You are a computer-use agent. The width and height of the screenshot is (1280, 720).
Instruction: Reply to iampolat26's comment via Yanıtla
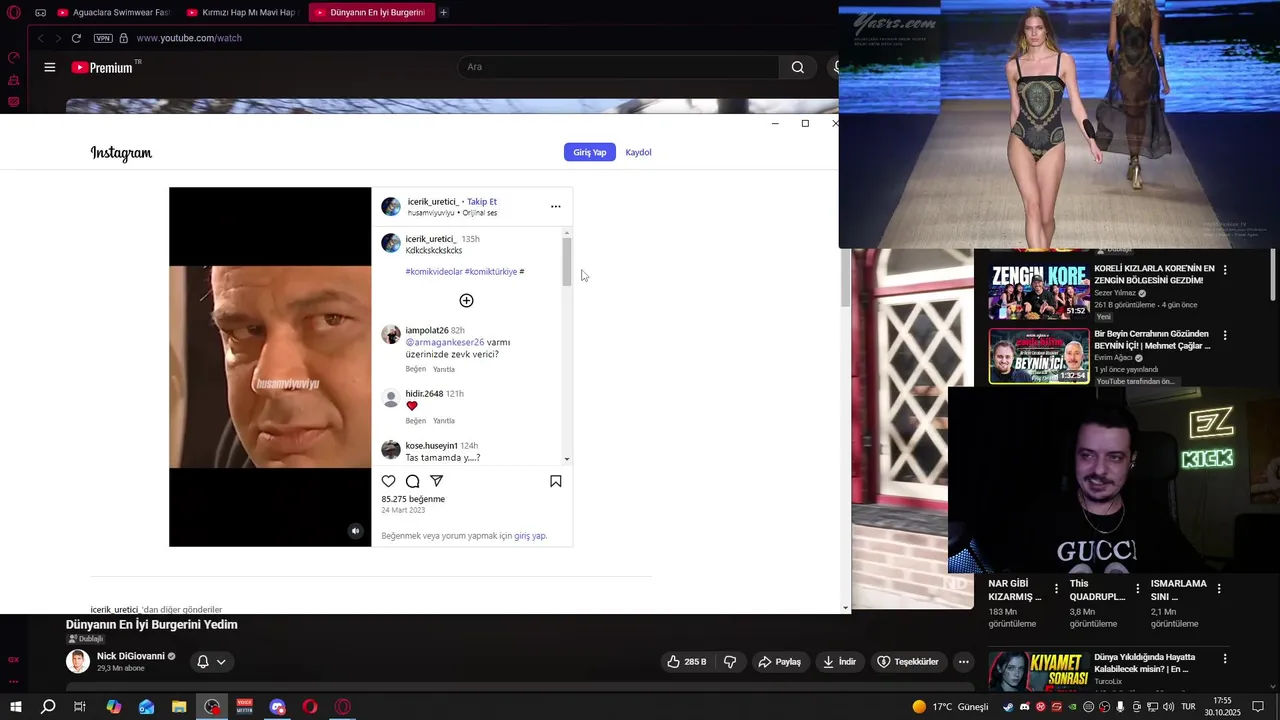click(x=444, y=369)
